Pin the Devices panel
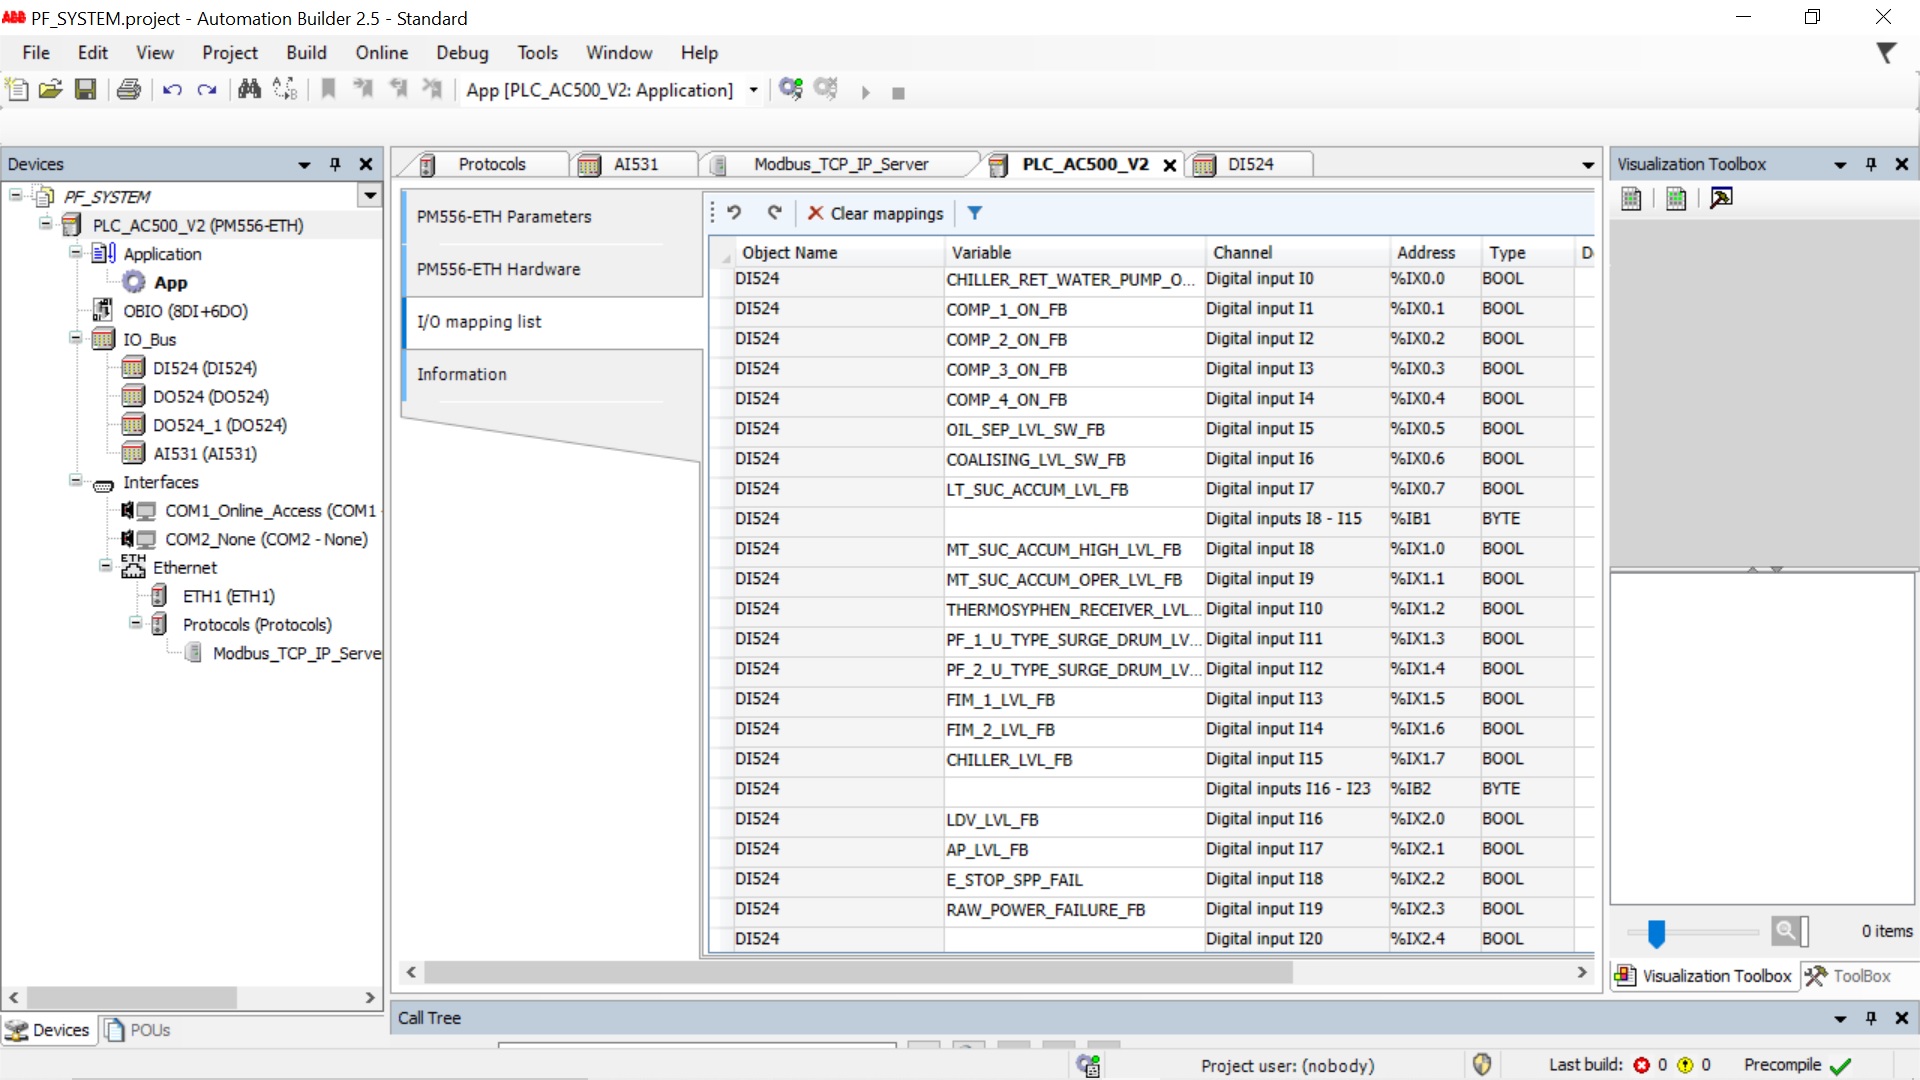 (x=335, y=164)
